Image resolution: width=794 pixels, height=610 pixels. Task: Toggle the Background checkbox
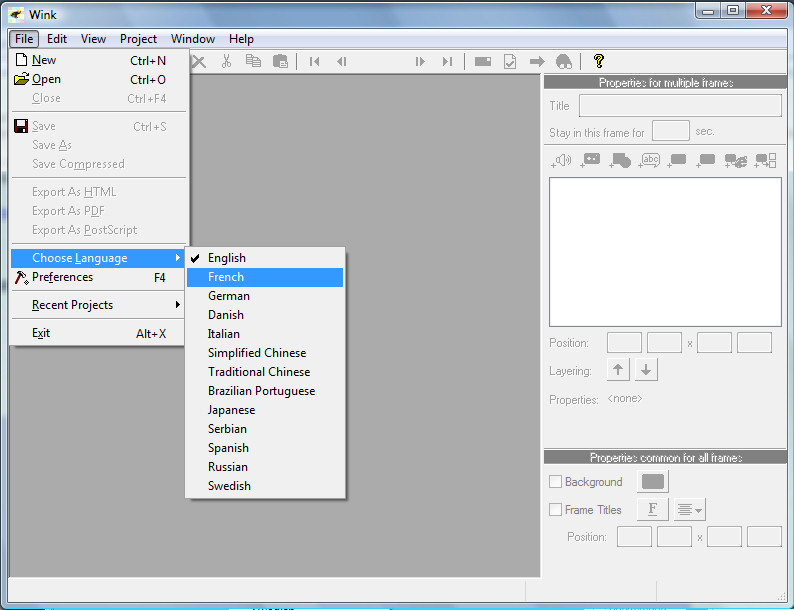pos(555,481)
